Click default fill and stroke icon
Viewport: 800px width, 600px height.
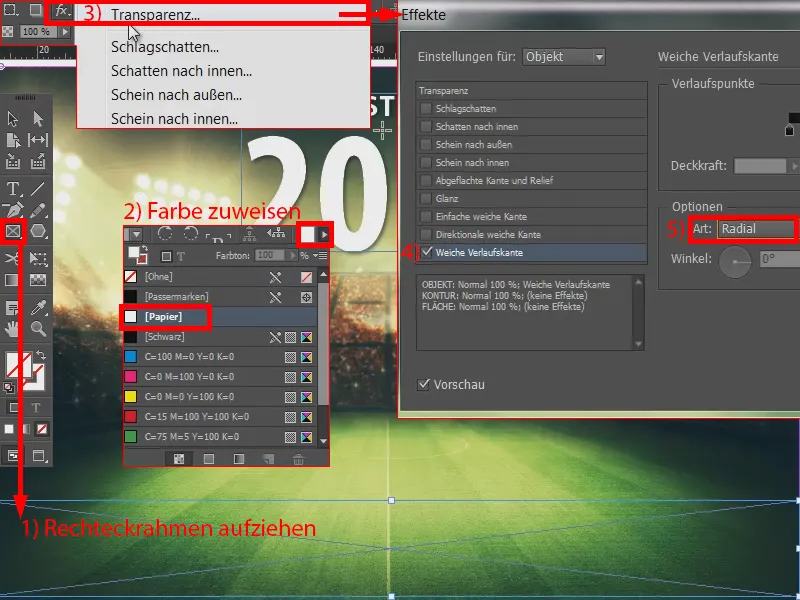9,388
